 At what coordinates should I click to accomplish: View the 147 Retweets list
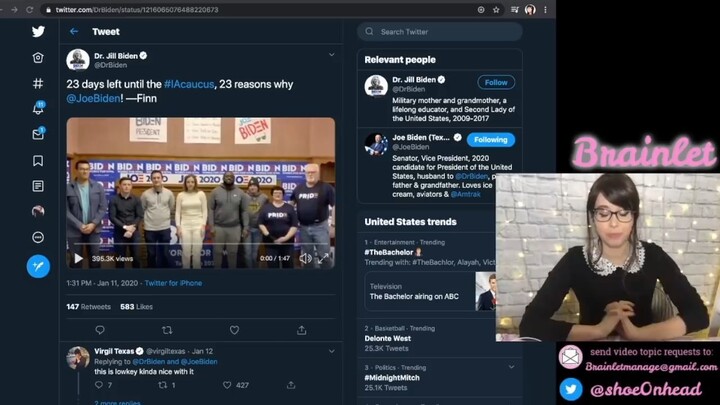88,307
